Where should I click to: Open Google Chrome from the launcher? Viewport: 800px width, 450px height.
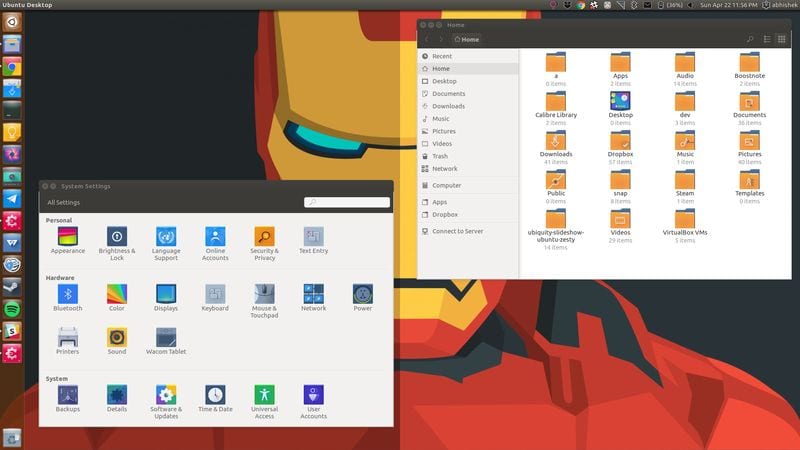[x=12, y=66]
